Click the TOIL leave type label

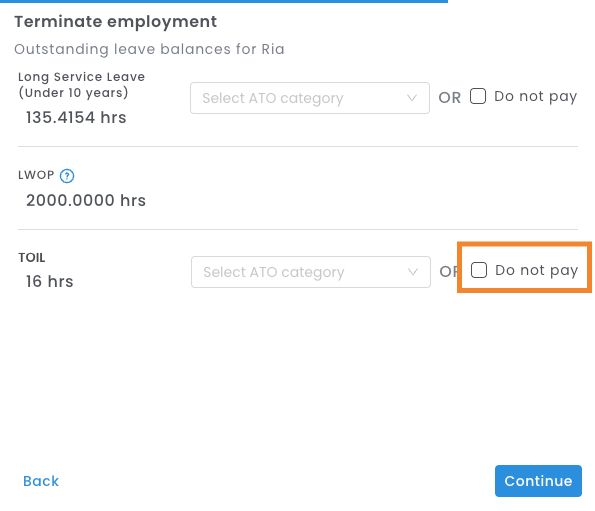pos(32,258)
